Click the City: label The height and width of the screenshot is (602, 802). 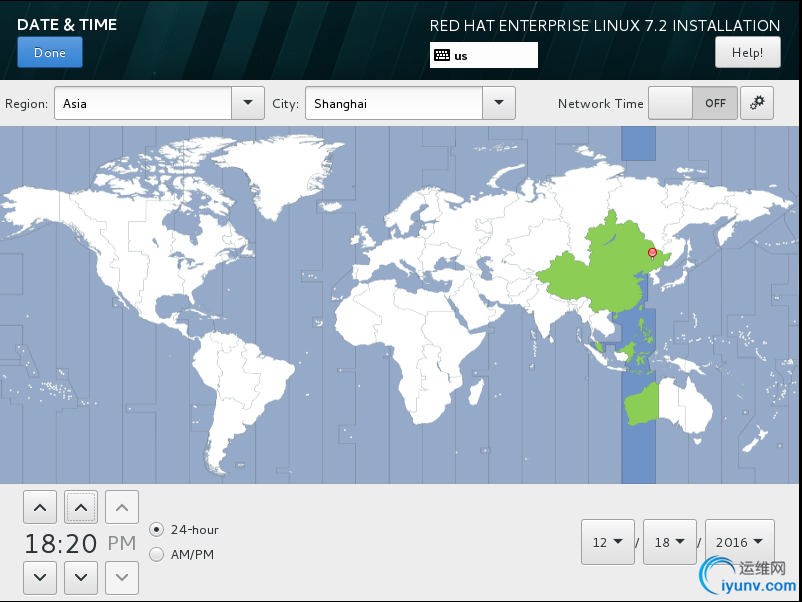[285, 104]
